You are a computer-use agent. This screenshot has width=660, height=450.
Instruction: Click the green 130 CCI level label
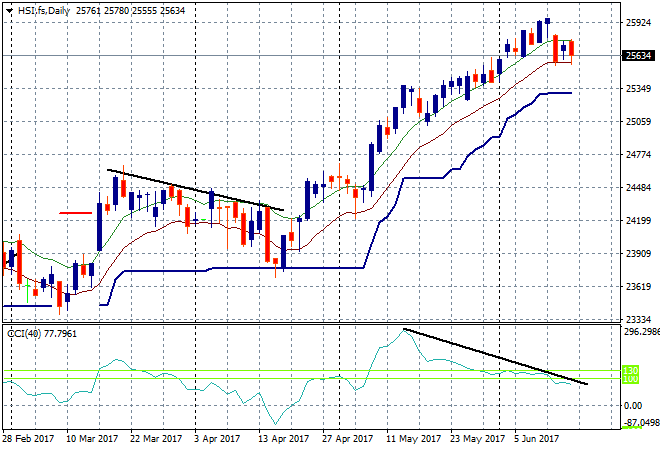point(630,370)
